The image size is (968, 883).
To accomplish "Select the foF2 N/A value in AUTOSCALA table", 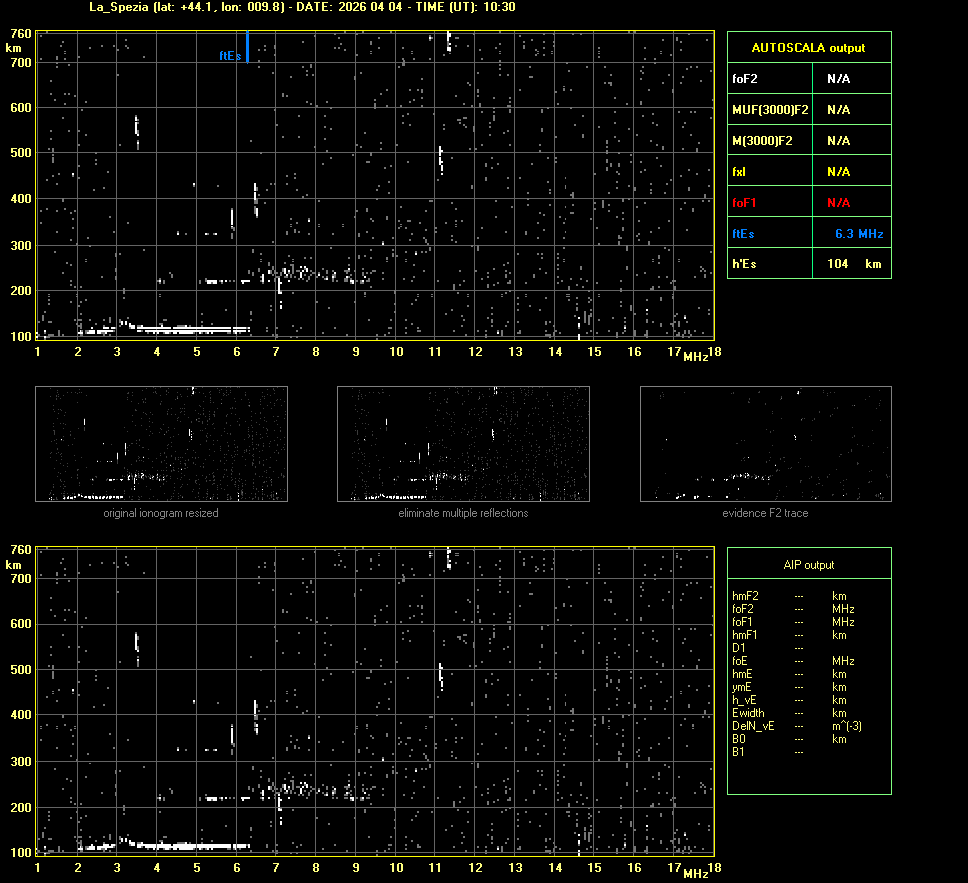I will pyautogui.click(x=838, y=79).
